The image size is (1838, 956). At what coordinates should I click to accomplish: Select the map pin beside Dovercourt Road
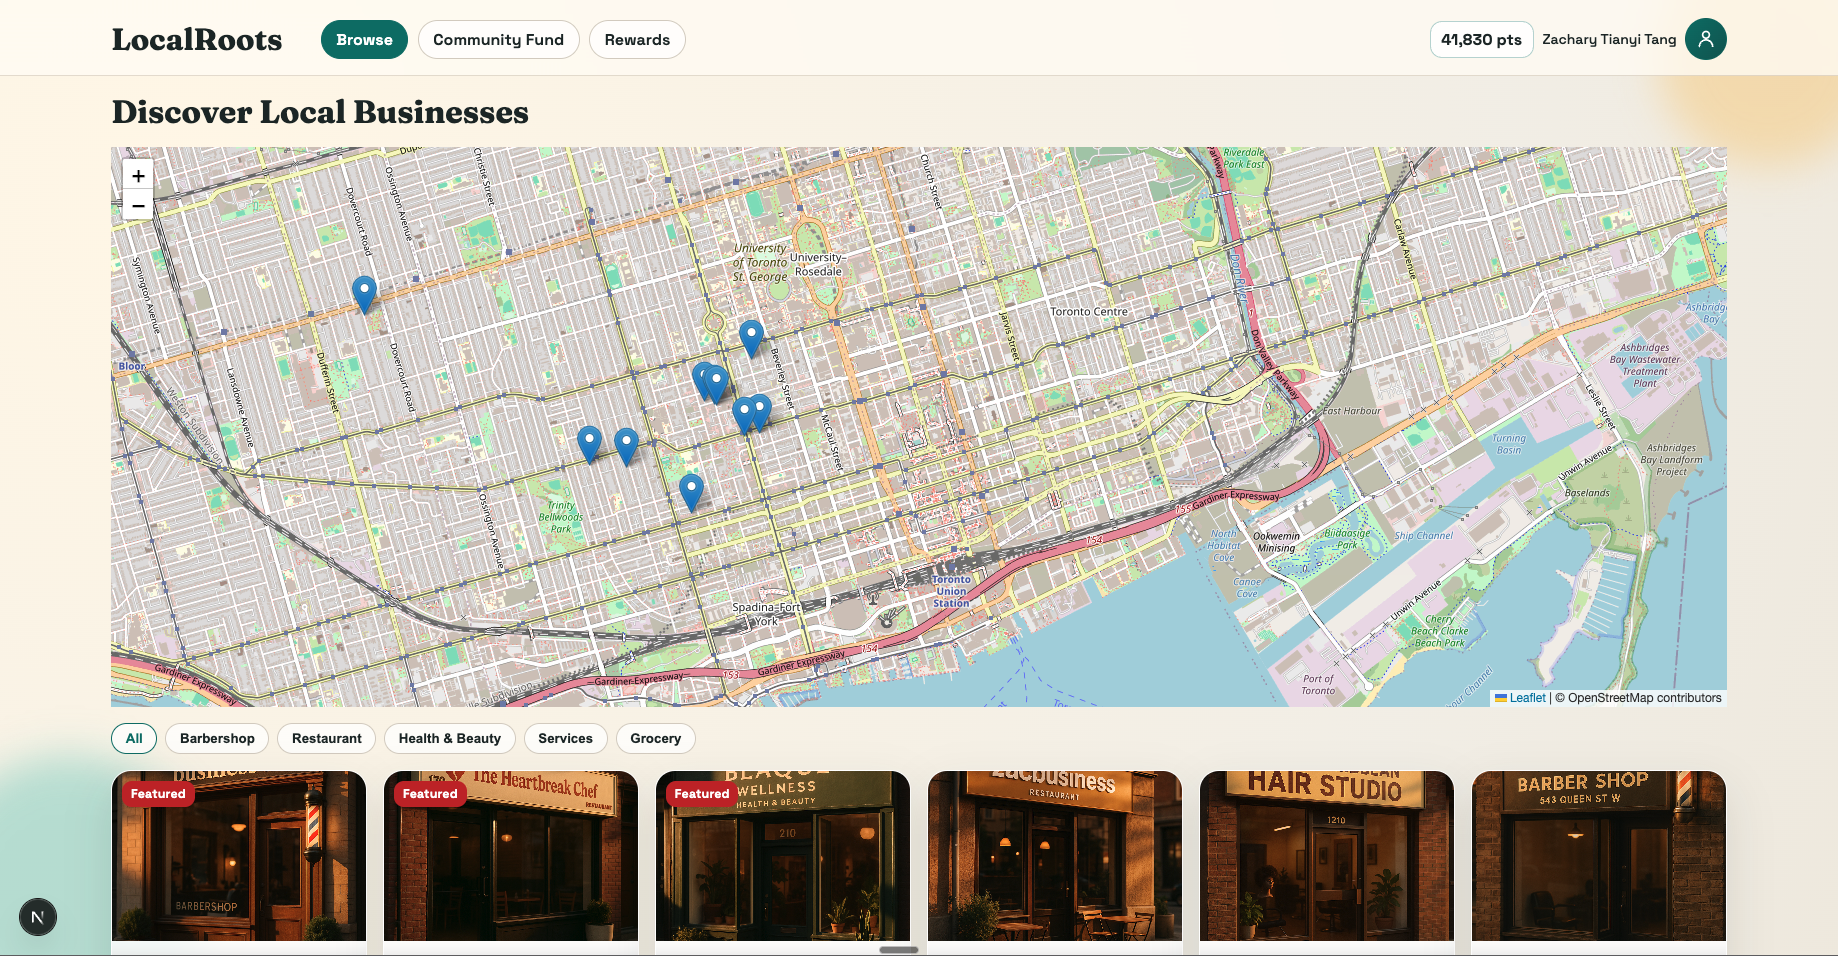364,295
